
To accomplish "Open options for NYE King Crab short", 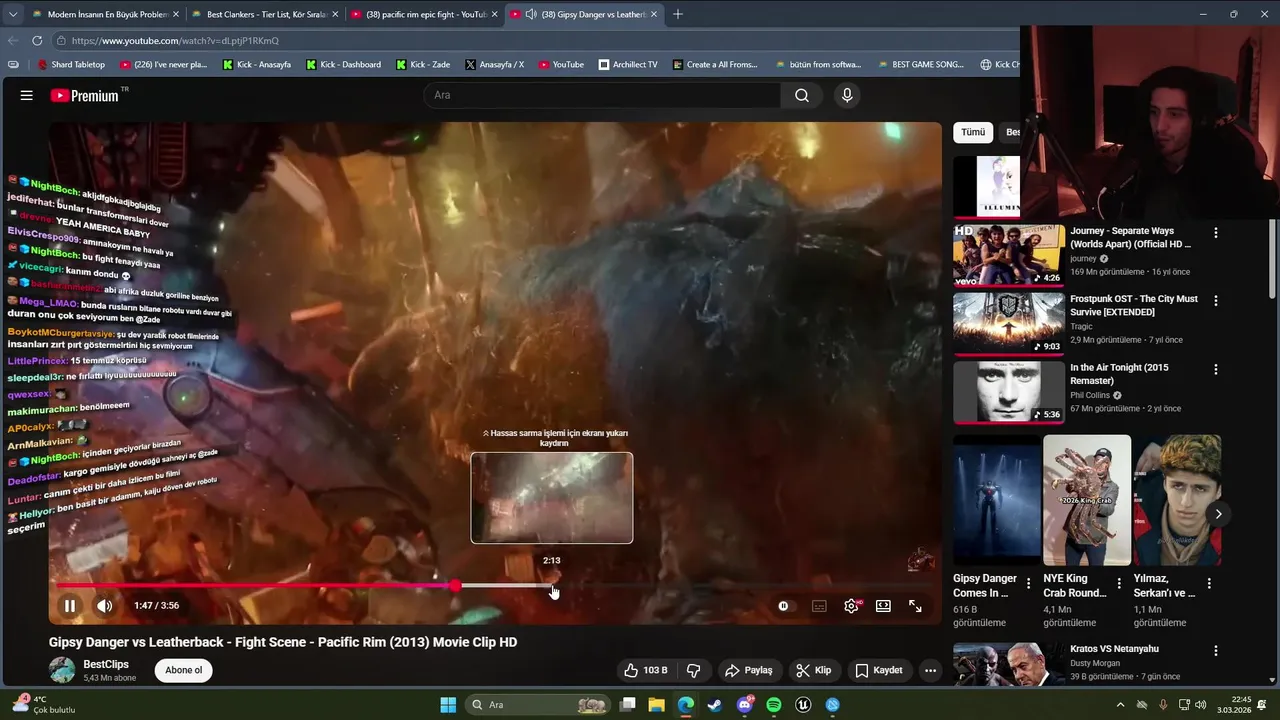I will pos(1119,583).
